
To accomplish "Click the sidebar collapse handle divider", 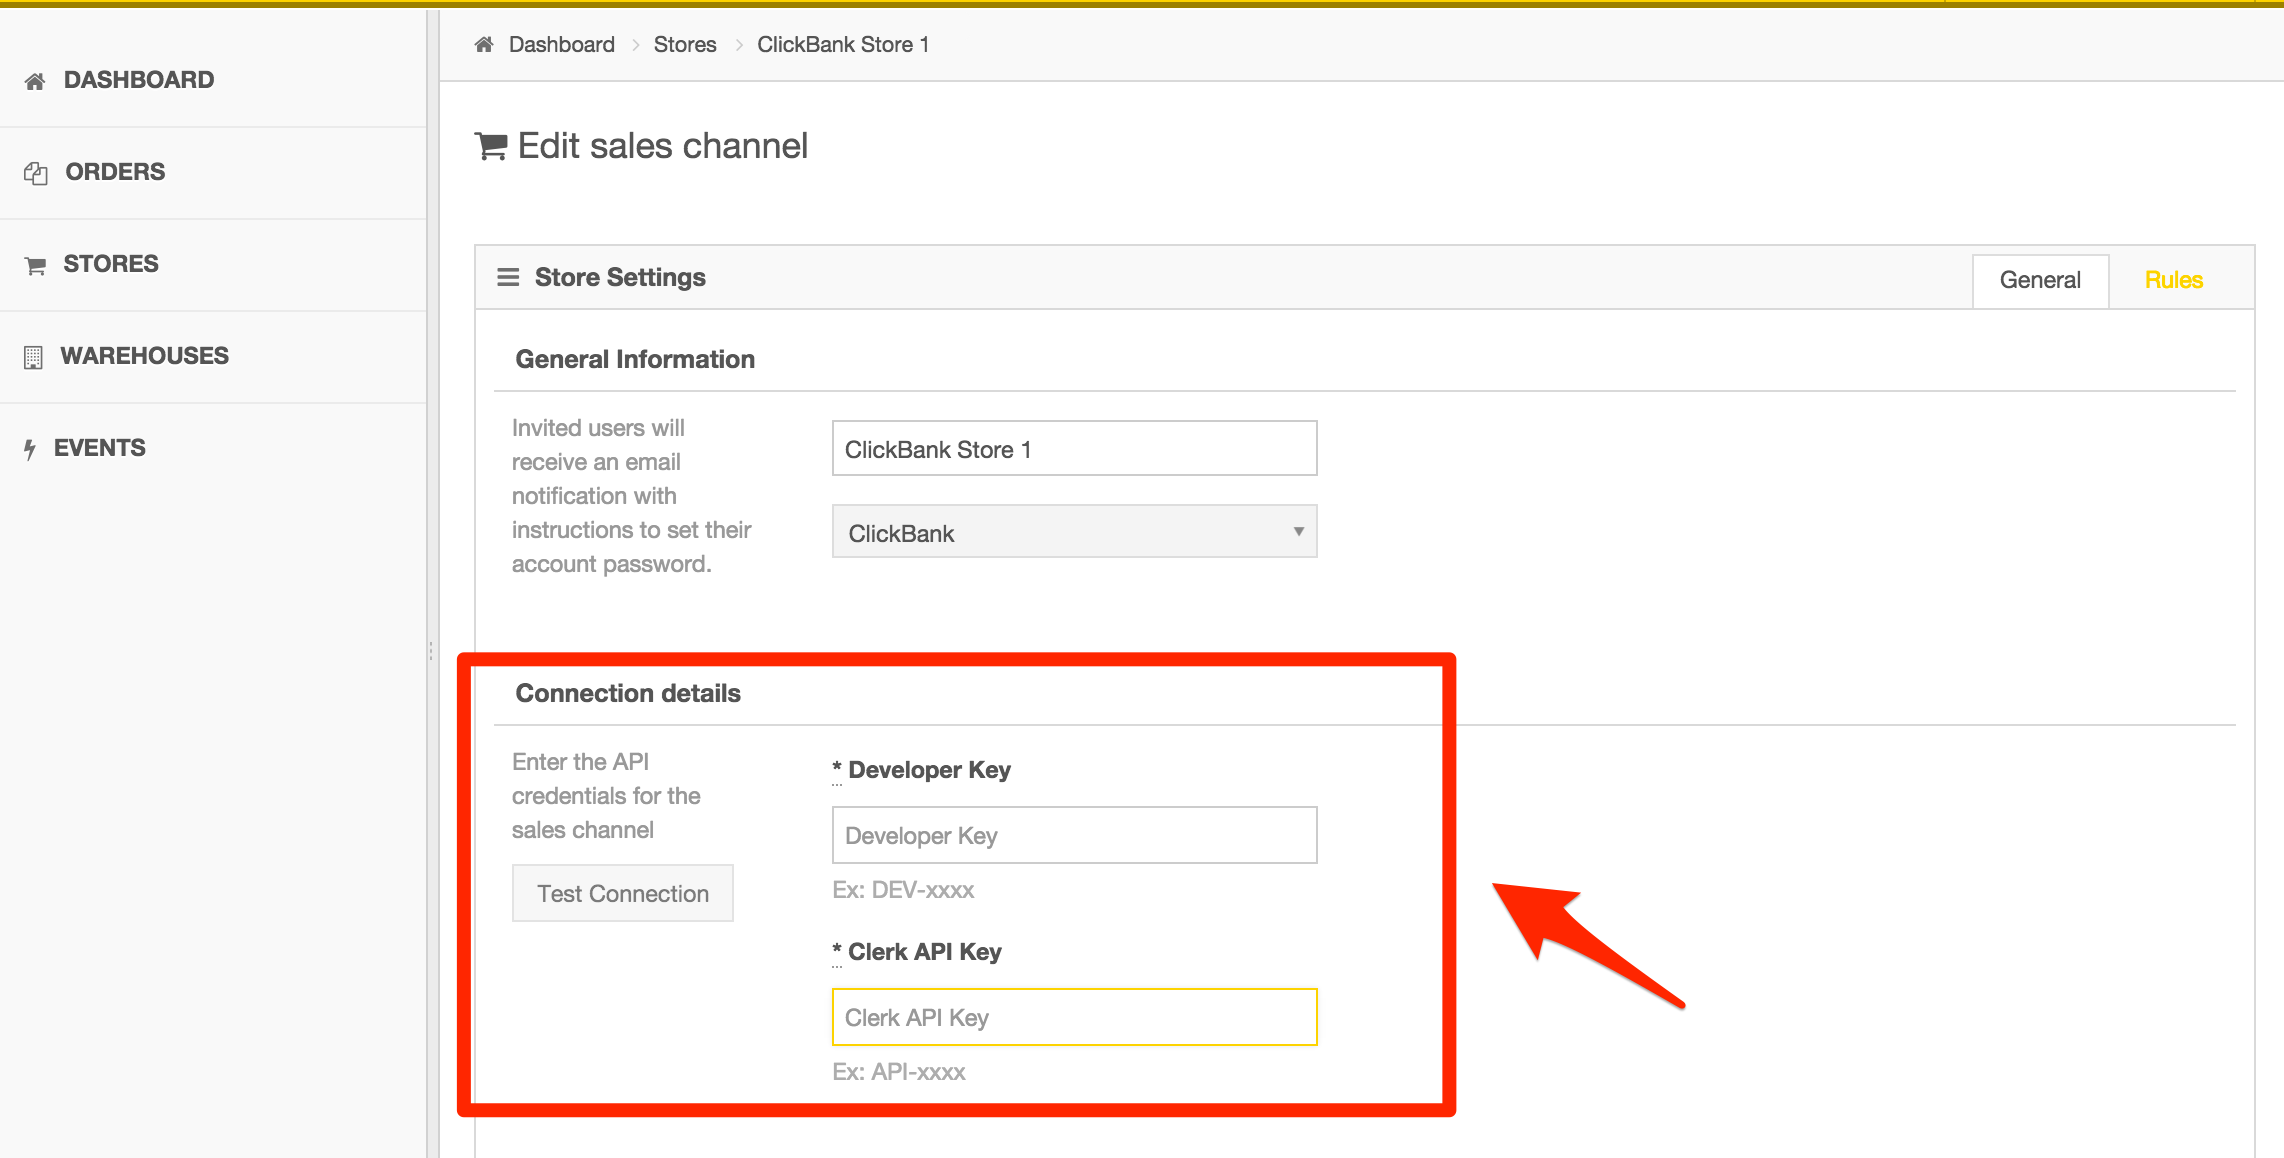I will tap(431, 651).
